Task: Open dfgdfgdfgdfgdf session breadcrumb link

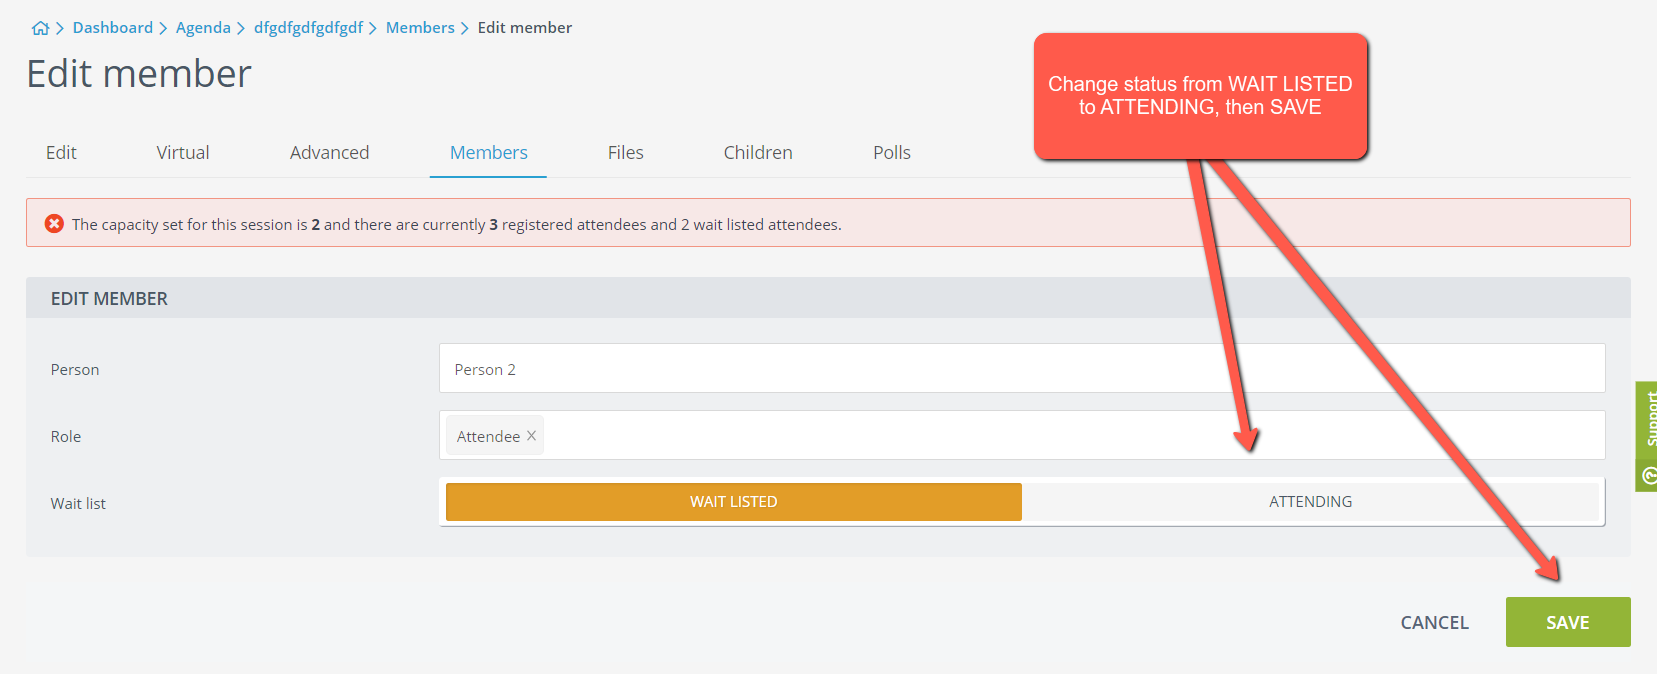Action: [x=308, y=28]
